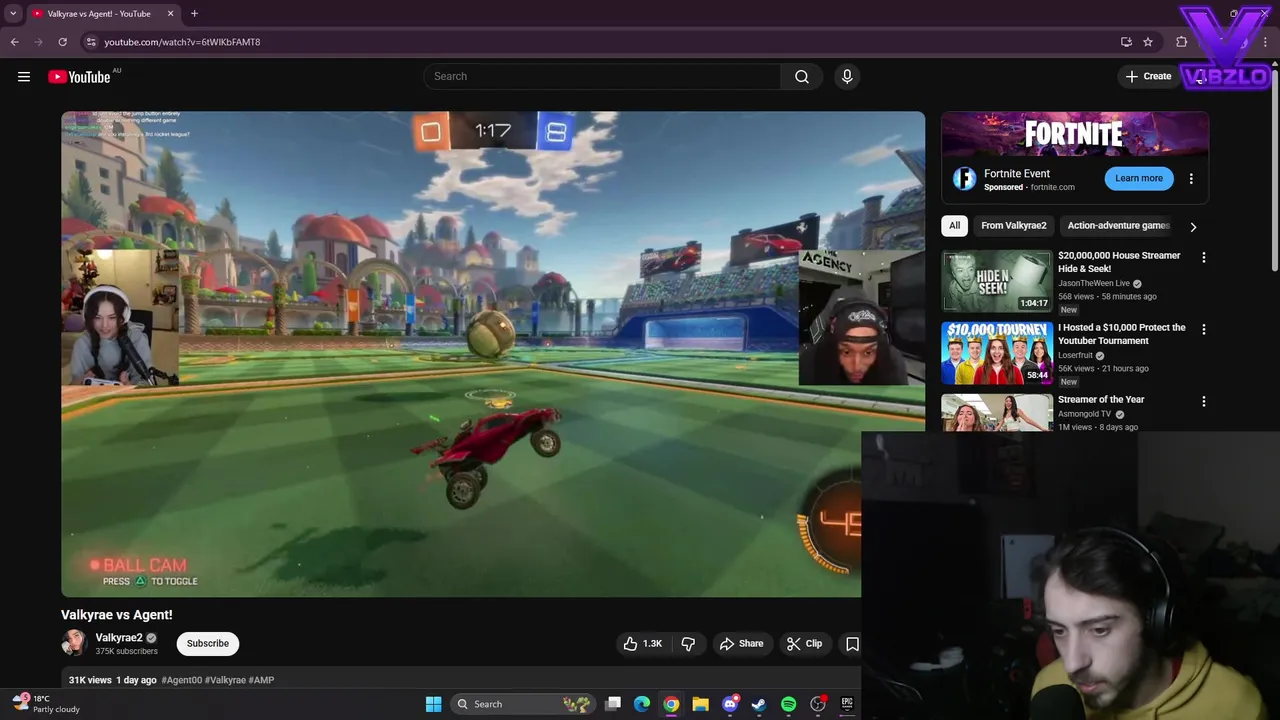Click the Asmongold TV channel name
The image size is (1280, 720).
click(1085, 414)
